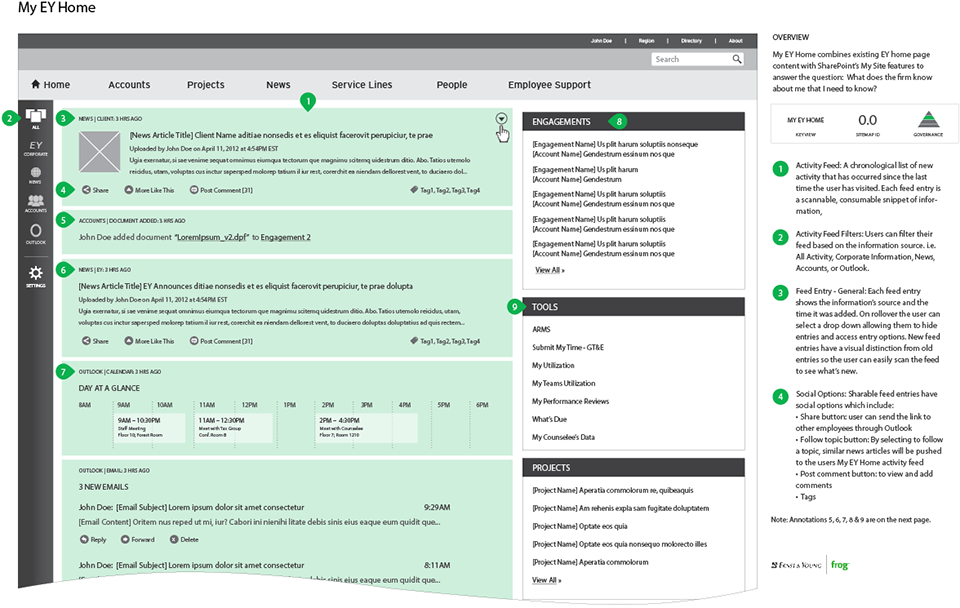Open Directory link in top bar
960x608 pixels.
tap(691, 41)
